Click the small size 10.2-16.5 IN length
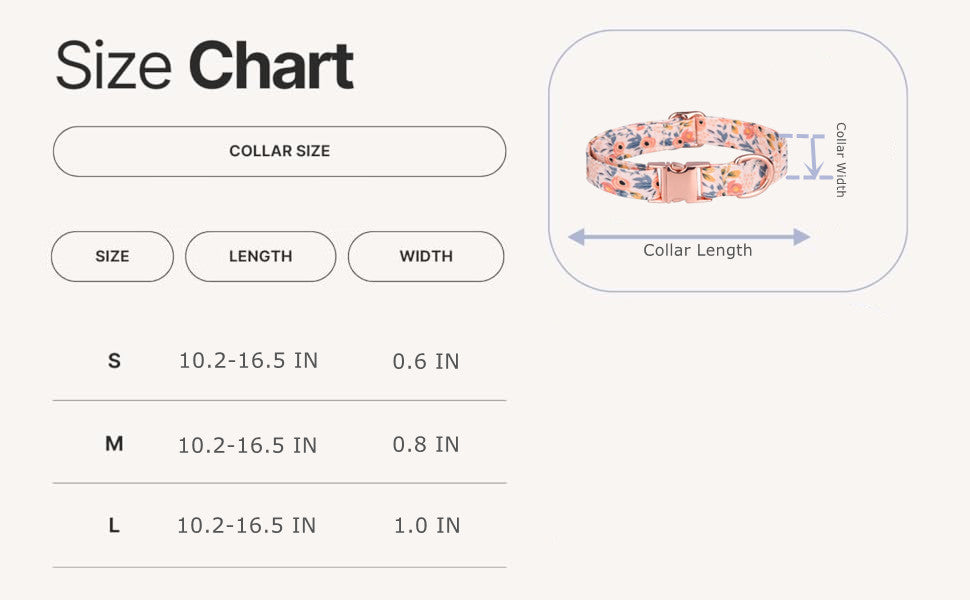Image resolution: width=970 pixels, height=600 pixels. 248,361
